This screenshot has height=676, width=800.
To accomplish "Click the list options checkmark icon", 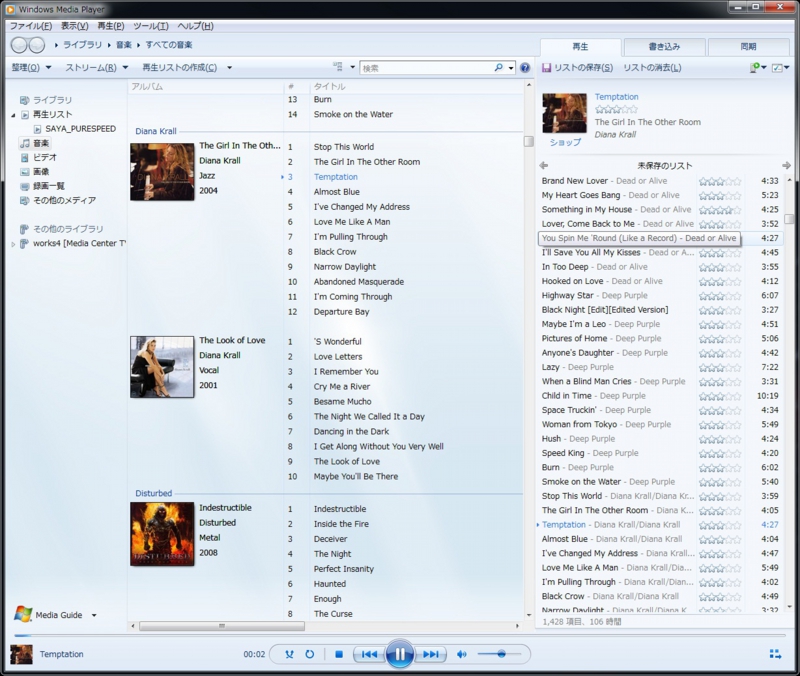I will 777,67.
